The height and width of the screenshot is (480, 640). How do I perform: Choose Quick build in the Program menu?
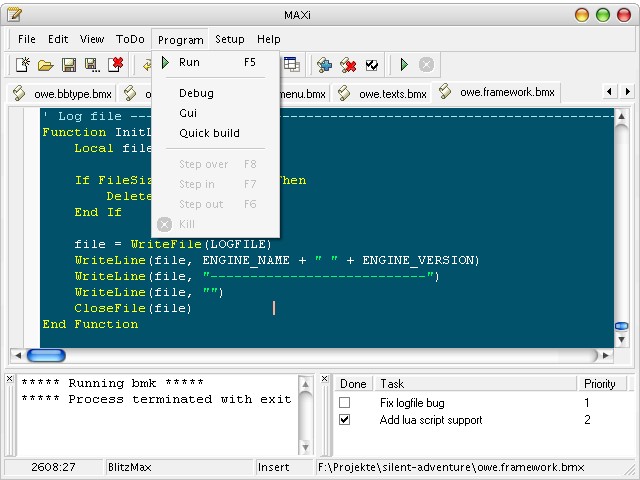click(x=216, y=133)
